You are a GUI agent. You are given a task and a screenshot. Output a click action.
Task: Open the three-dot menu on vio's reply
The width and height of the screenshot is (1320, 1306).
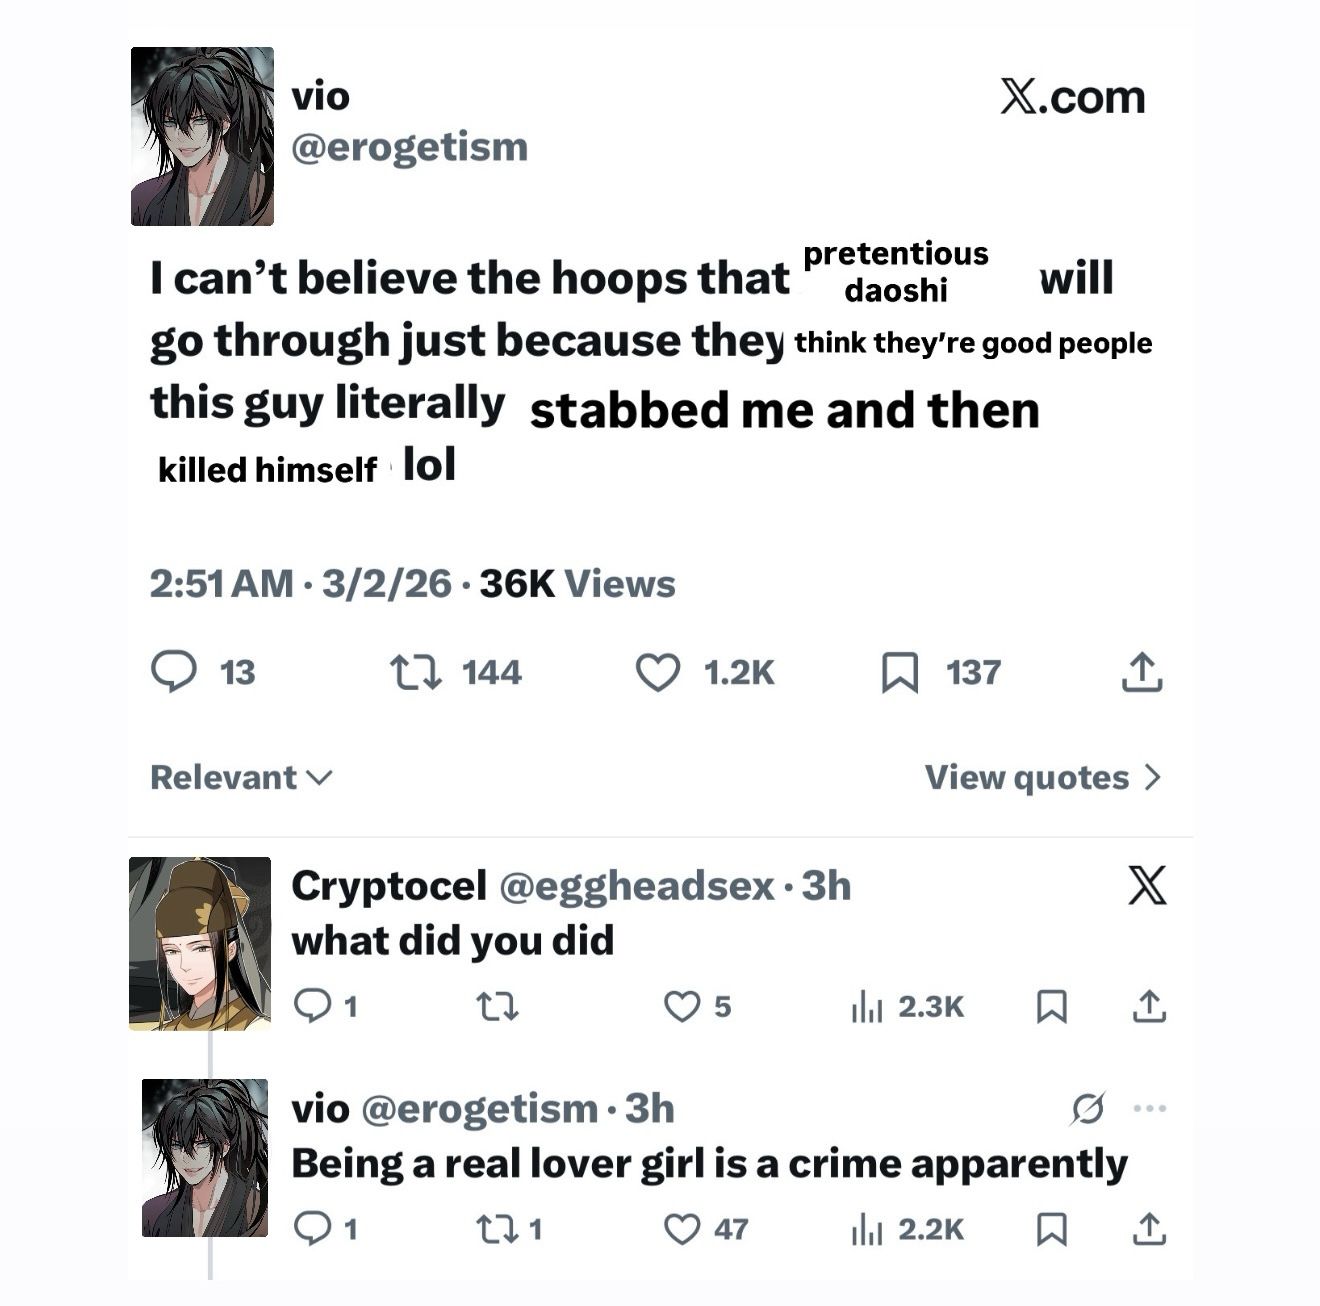coord(1150,1108)
